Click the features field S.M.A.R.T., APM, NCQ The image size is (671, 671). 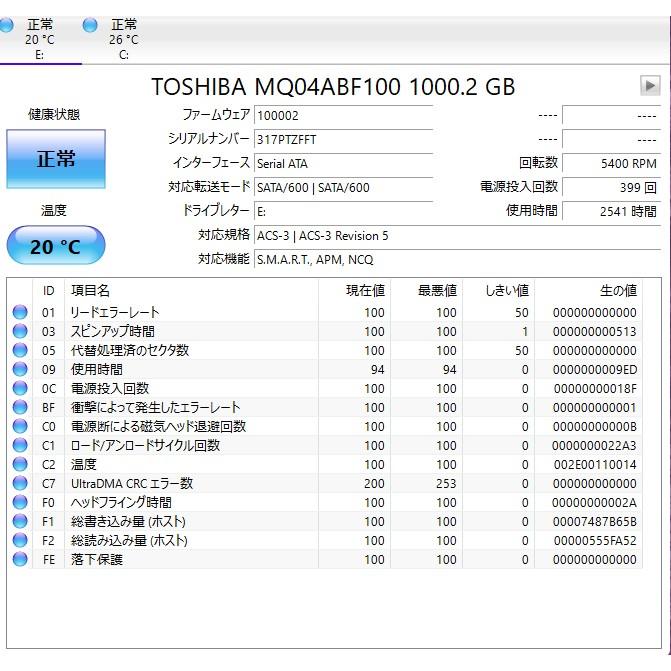coord(457,260)
